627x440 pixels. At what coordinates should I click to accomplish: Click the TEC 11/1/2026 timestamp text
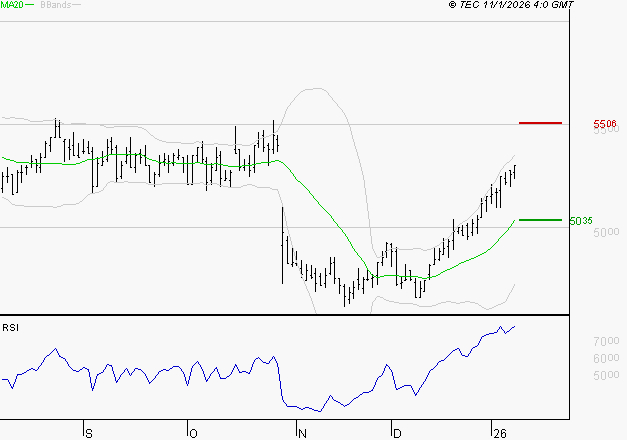point(511,5)
